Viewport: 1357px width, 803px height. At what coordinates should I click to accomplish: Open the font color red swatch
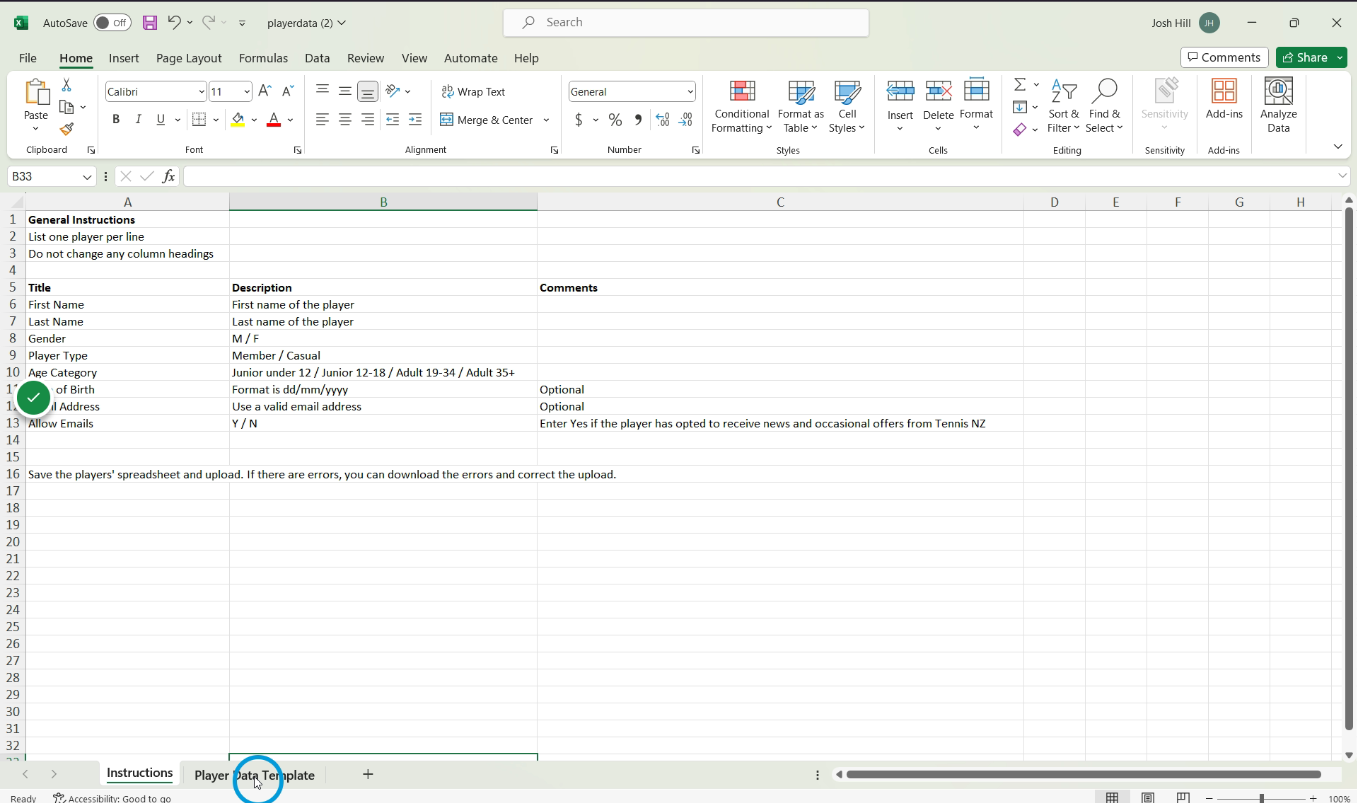click(274, 120)
